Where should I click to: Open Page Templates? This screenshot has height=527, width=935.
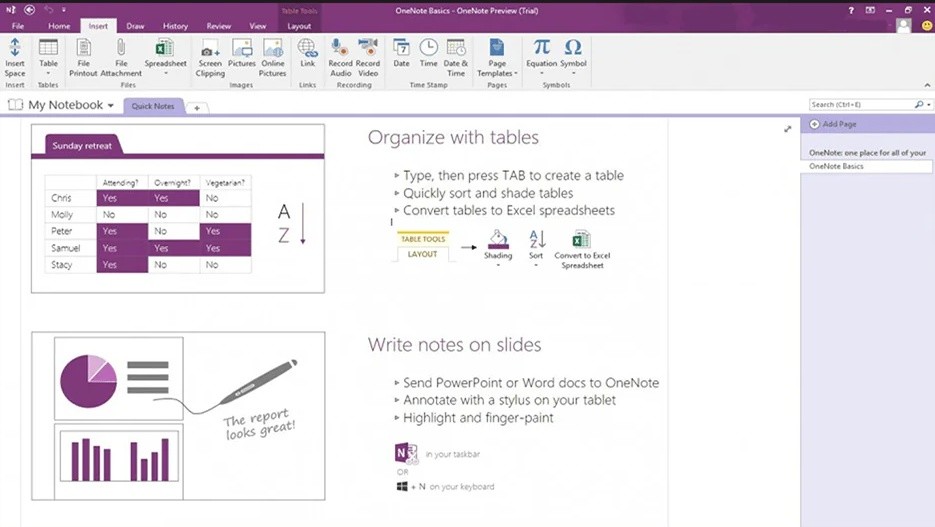pos(497,57)
